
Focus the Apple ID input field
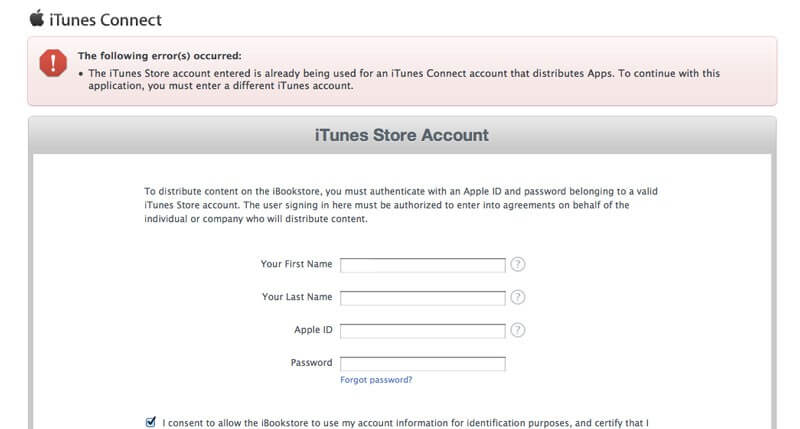click(x=422, y=331)
